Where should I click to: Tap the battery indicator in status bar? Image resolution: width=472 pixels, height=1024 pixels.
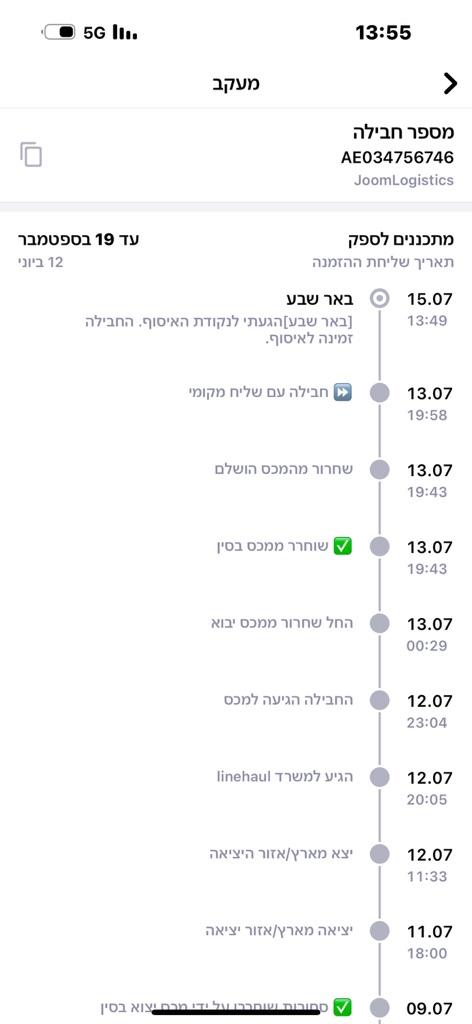(x=59, y=31)
